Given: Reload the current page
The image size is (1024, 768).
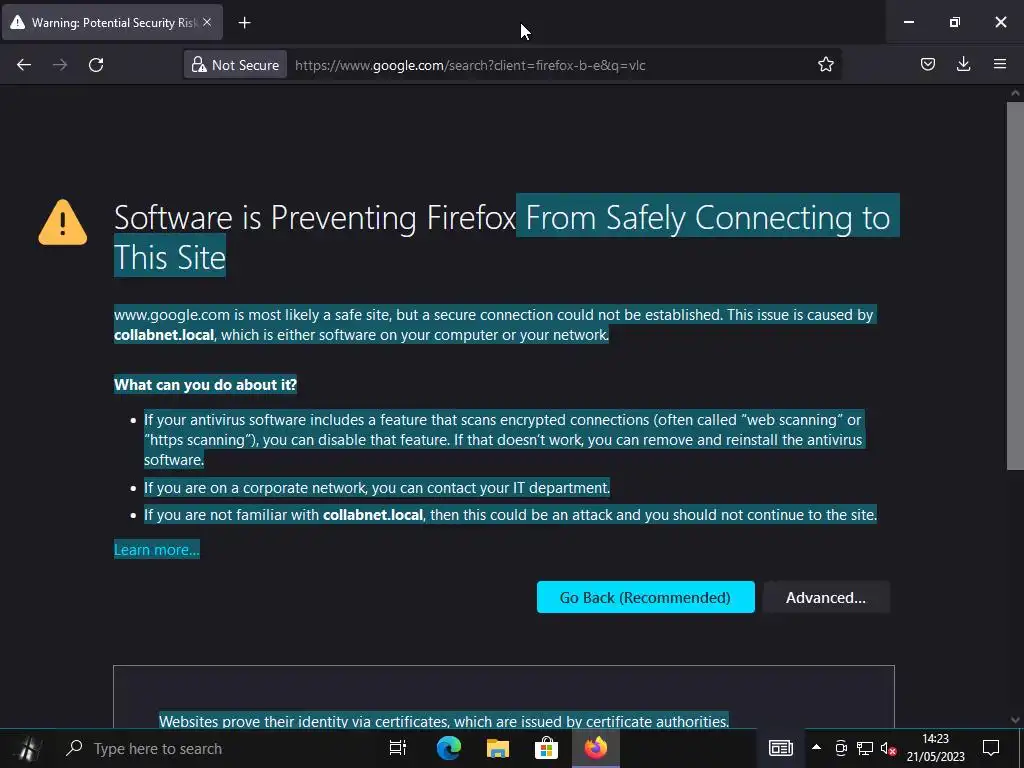Looking at the screenshot, I should click(96, 65).
